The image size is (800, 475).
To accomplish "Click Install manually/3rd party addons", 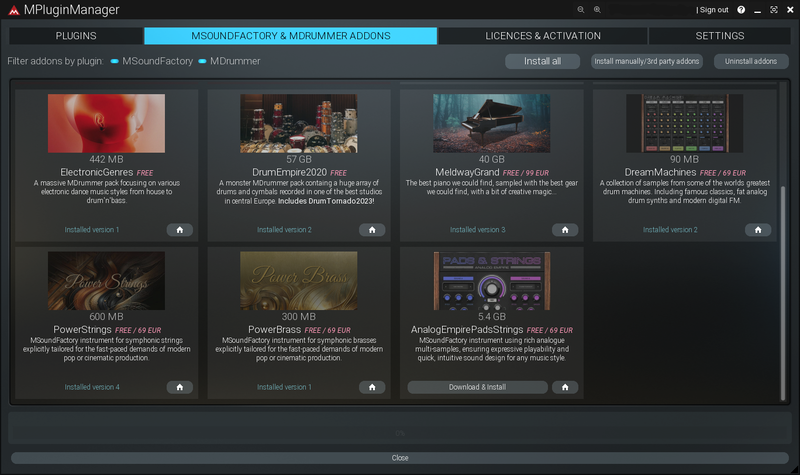I will click(646, 61).
